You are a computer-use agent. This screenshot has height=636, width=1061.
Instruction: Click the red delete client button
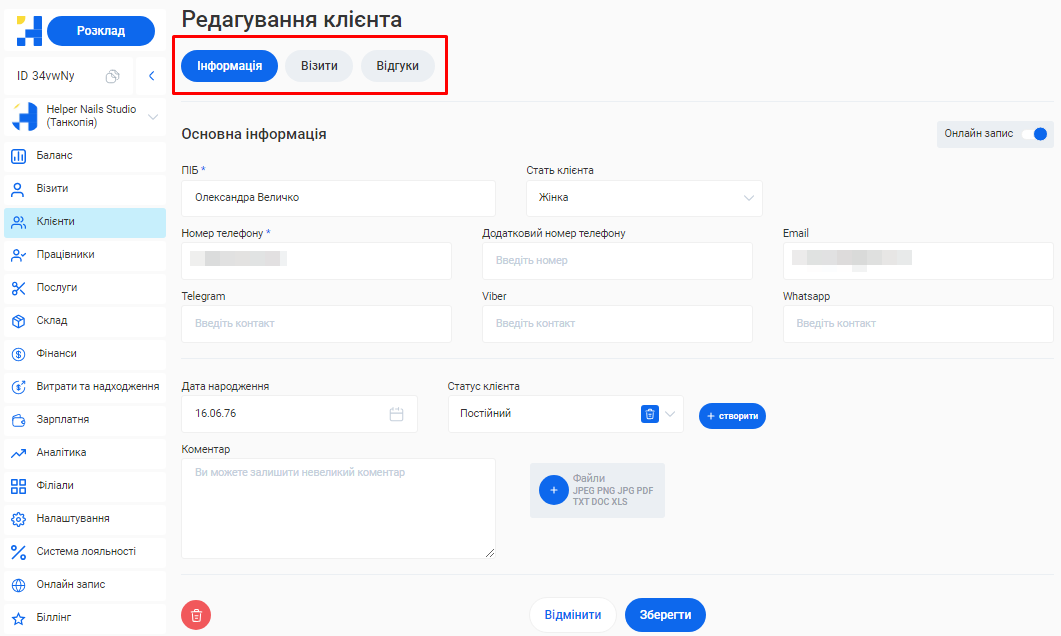click(x=196, y=615)
